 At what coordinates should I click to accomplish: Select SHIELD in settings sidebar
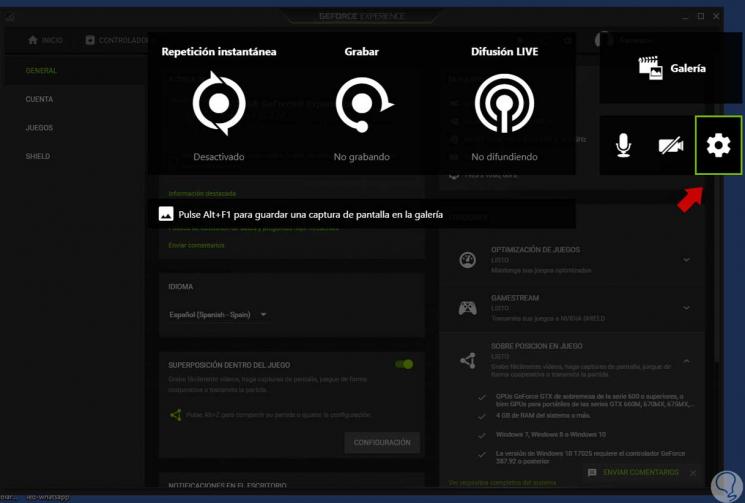pyautogui.click(x=38, y=156)
